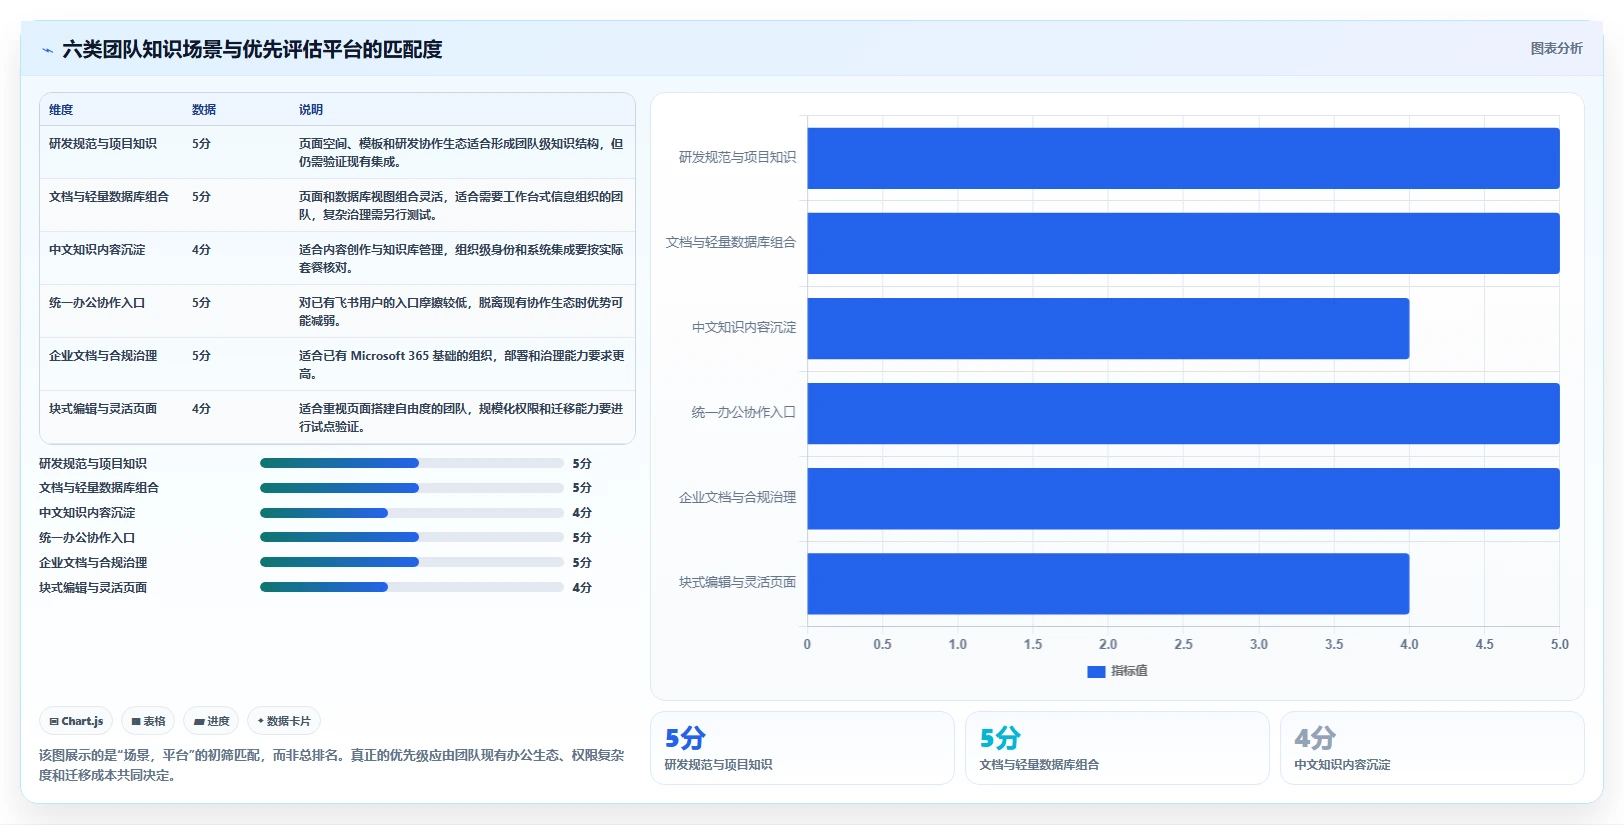Click the 文档与轻量数据库组合 progress bar

412,488
